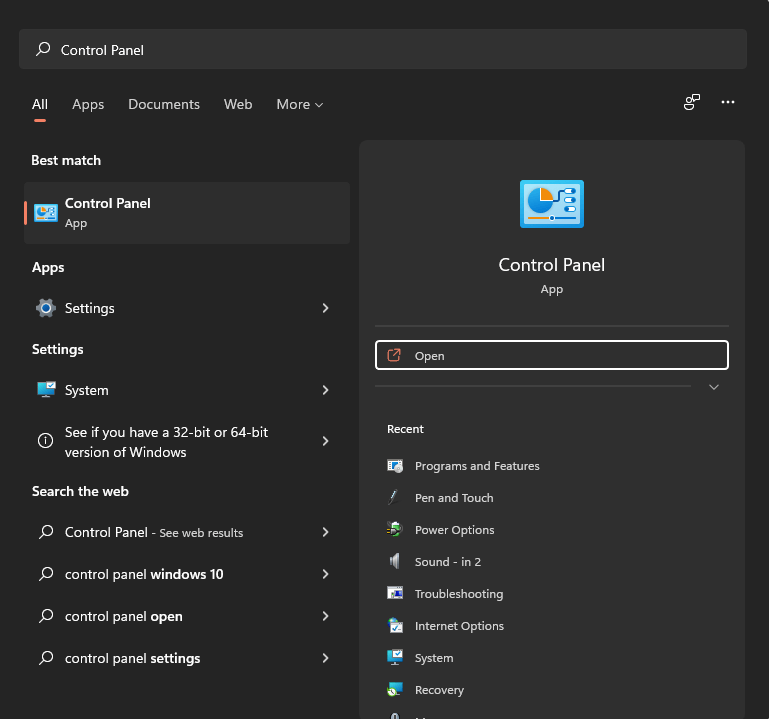Viewport: 769px width, 719px height.
Task: Click the Pen and Touch icon
Action: tap(393, 498)
